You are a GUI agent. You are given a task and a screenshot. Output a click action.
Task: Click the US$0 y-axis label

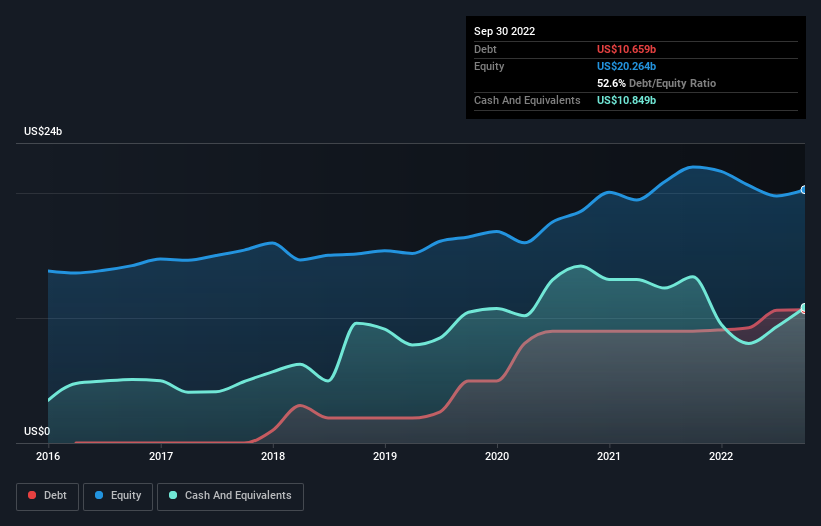(37, 431)
